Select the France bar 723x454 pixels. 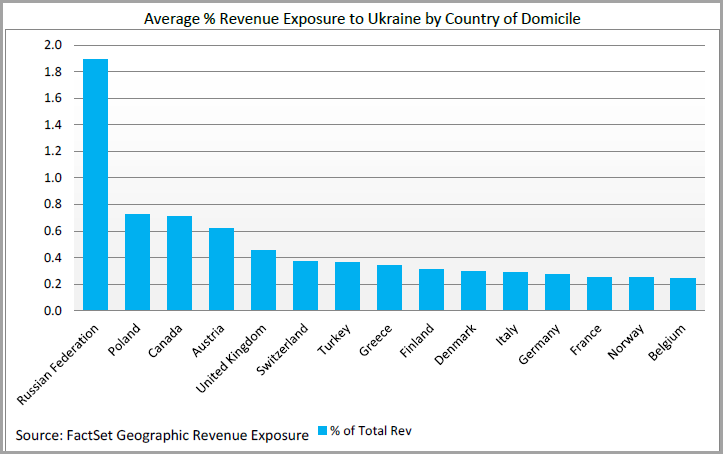point(599,294)
